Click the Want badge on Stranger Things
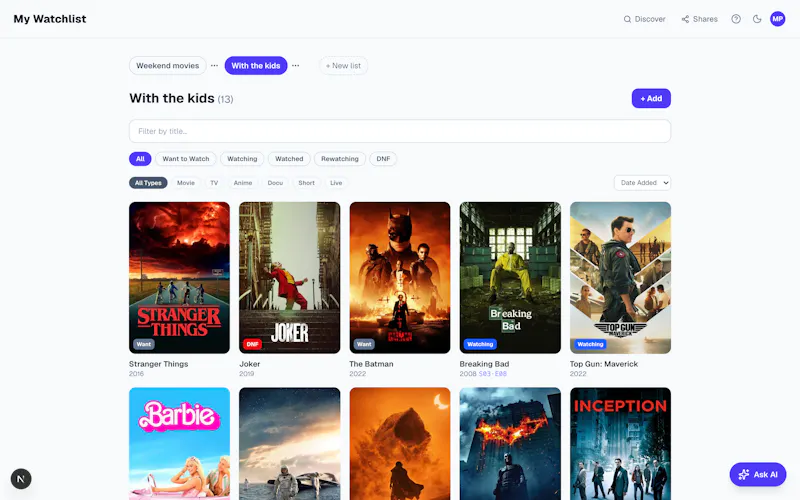Screen dimensions: 800x500 143,344
